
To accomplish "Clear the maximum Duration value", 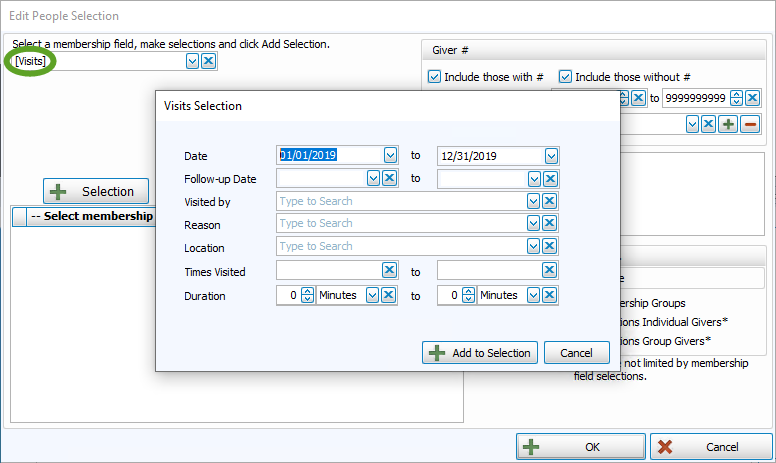I will tap(550, 295).
